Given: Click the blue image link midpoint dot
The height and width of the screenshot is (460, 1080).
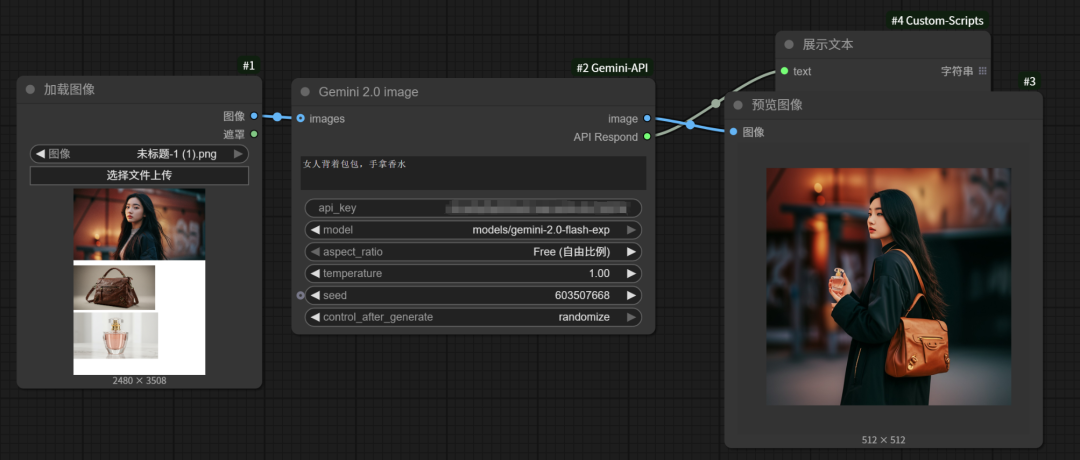Looking at the screenshot, I should (690, 125).
